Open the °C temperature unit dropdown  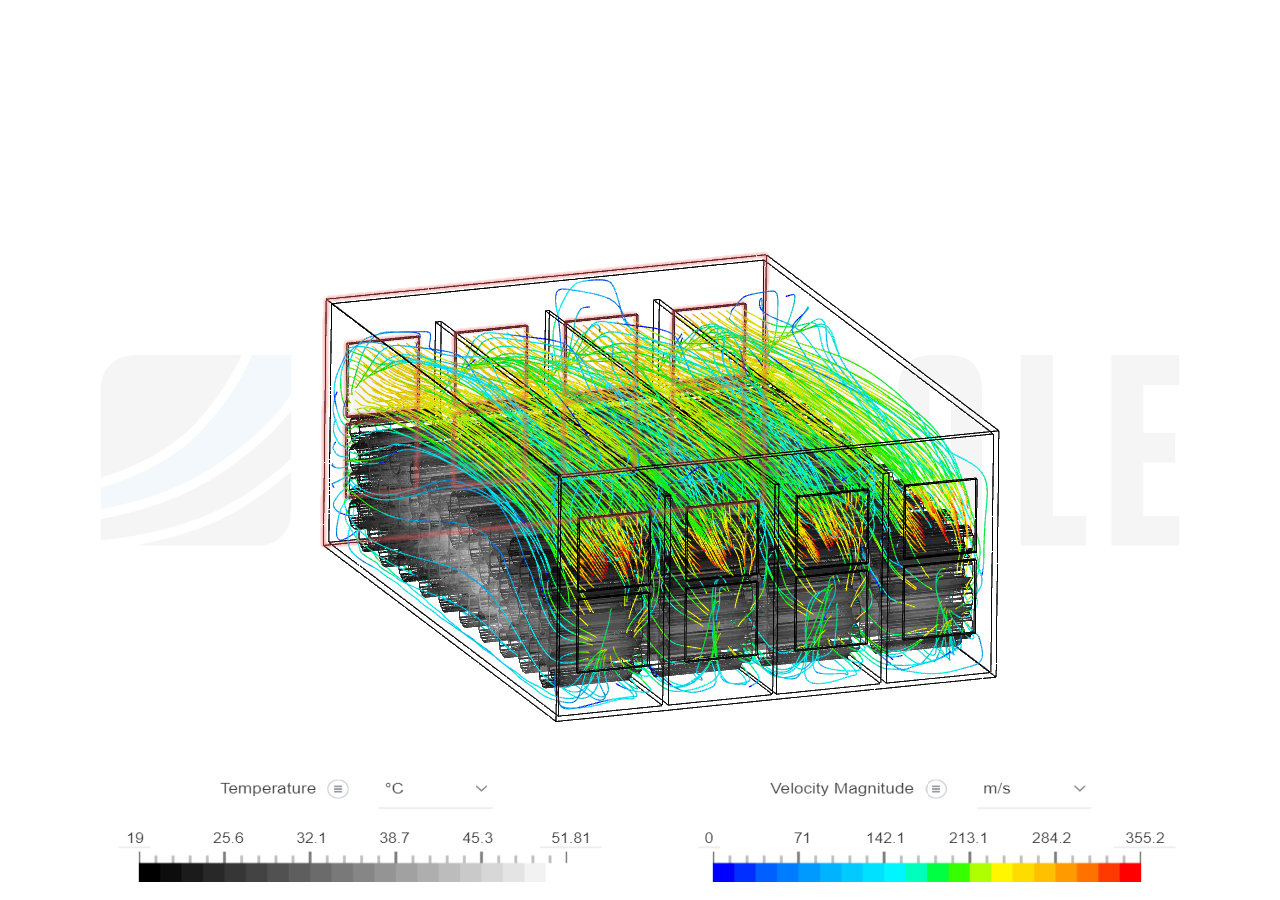(436, 789)
